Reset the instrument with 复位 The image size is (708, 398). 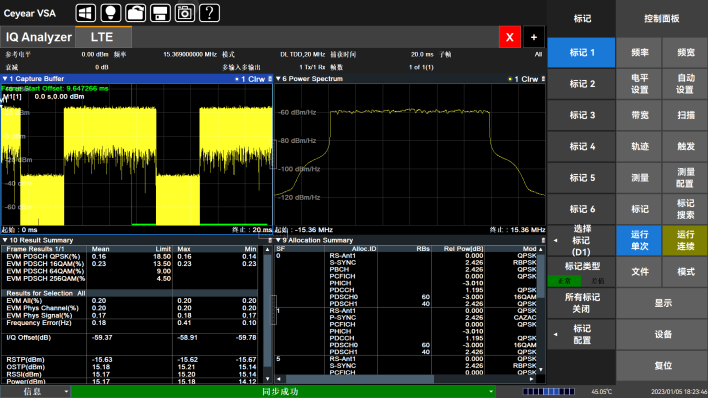click(662, 365)
